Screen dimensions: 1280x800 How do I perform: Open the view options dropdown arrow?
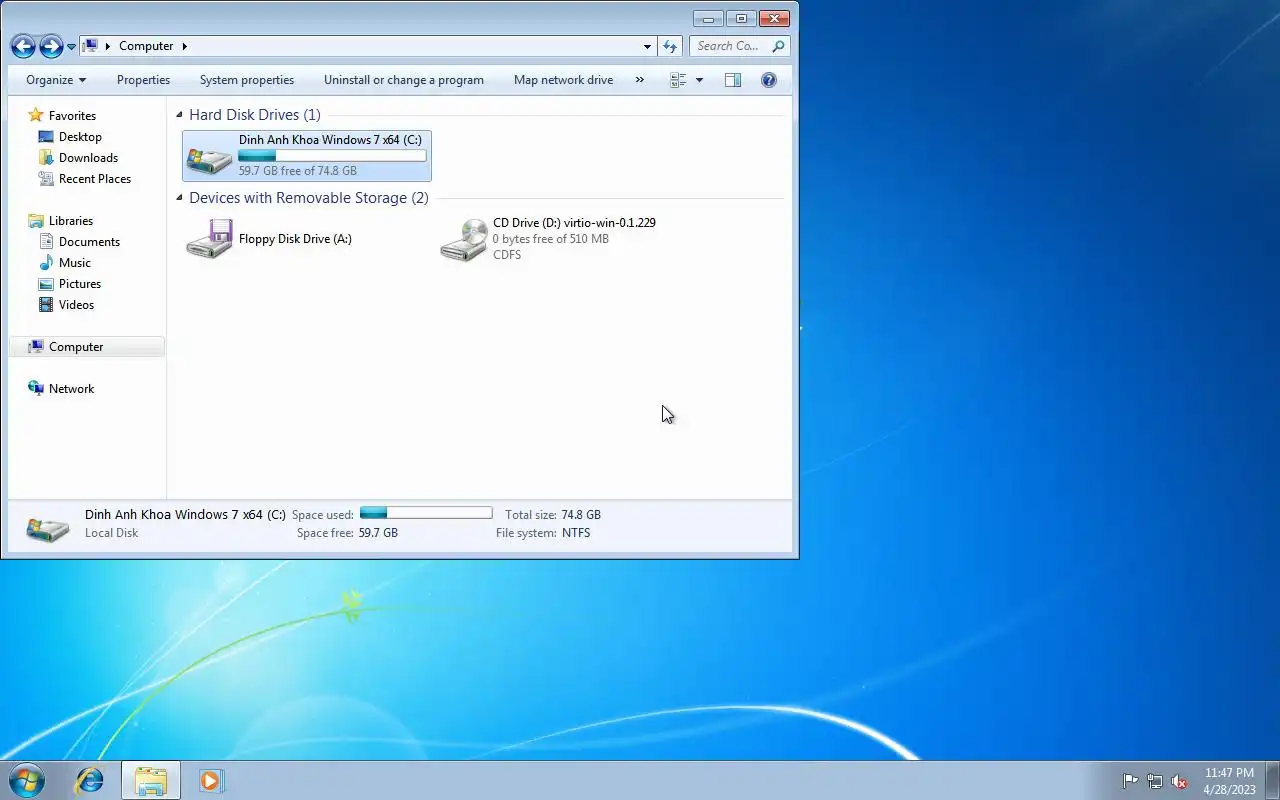pyautogui.click(x=699, y=80)
